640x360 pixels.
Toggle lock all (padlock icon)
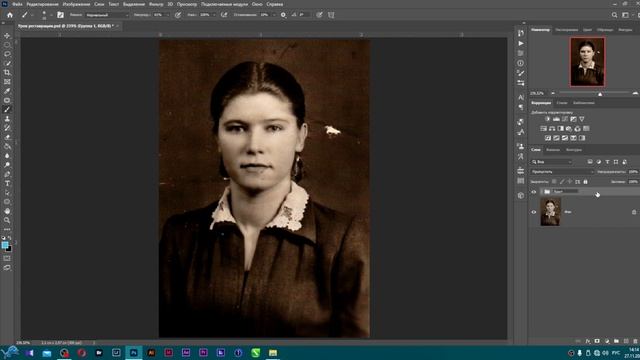(585, 182)
